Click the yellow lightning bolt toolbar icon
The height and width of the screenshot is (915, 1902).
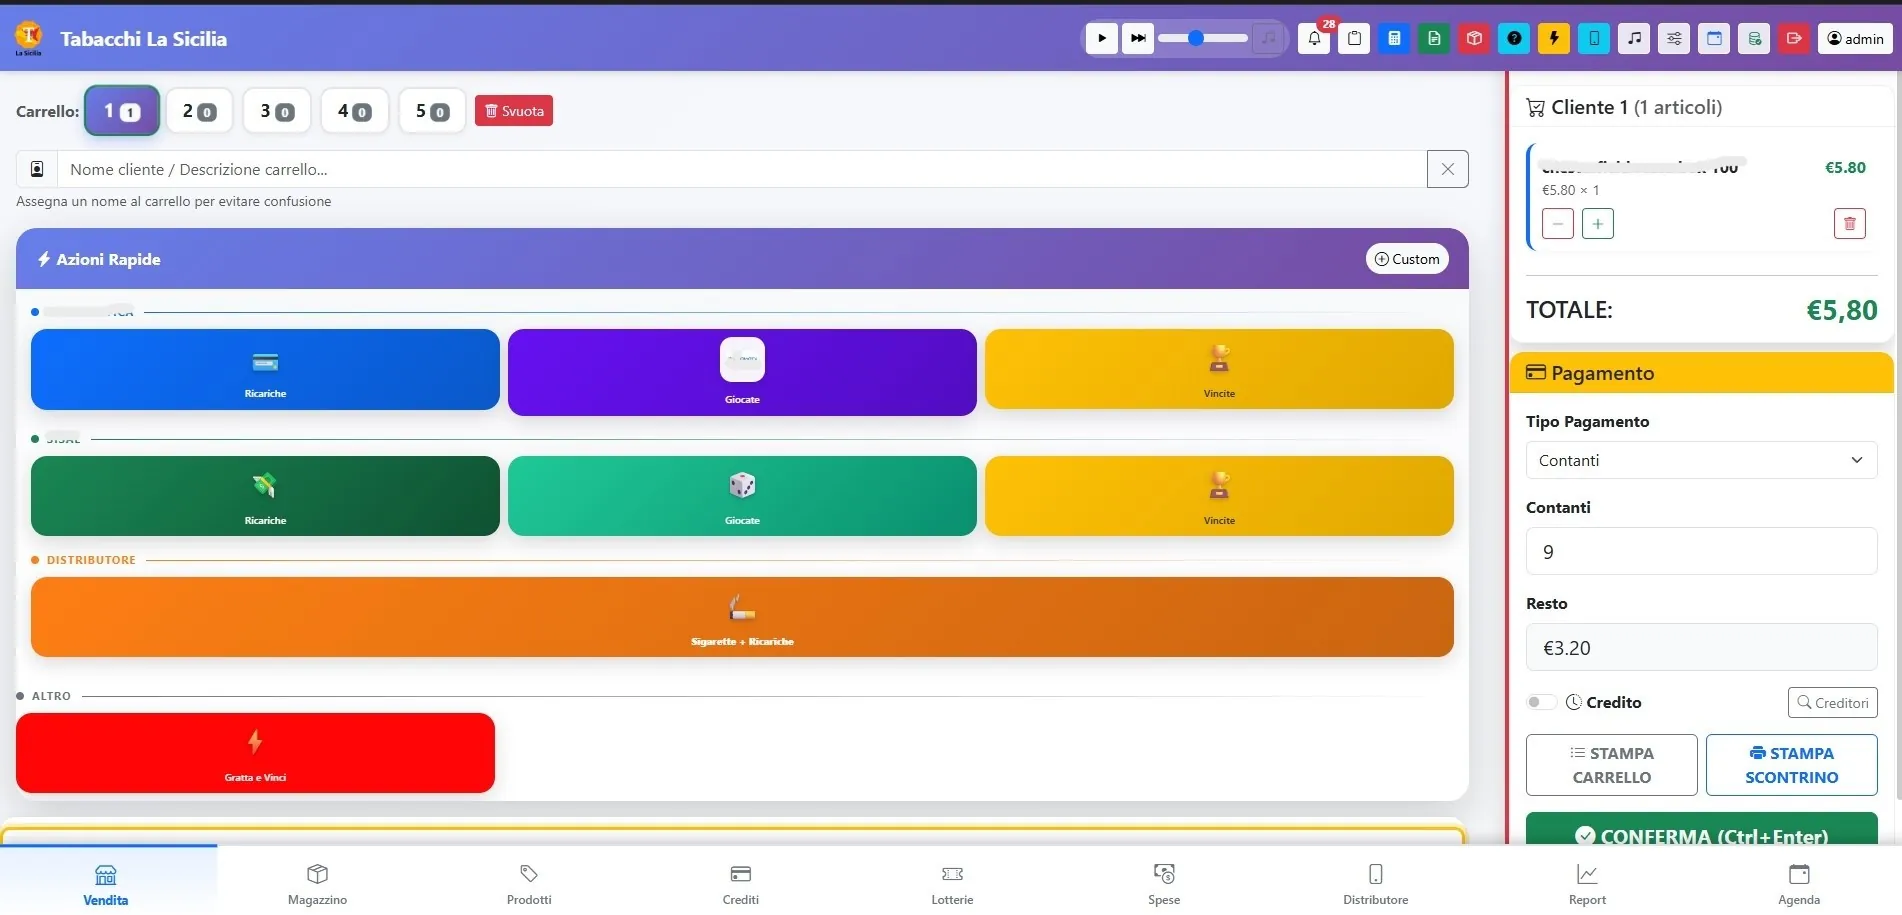click(1554, 39)
